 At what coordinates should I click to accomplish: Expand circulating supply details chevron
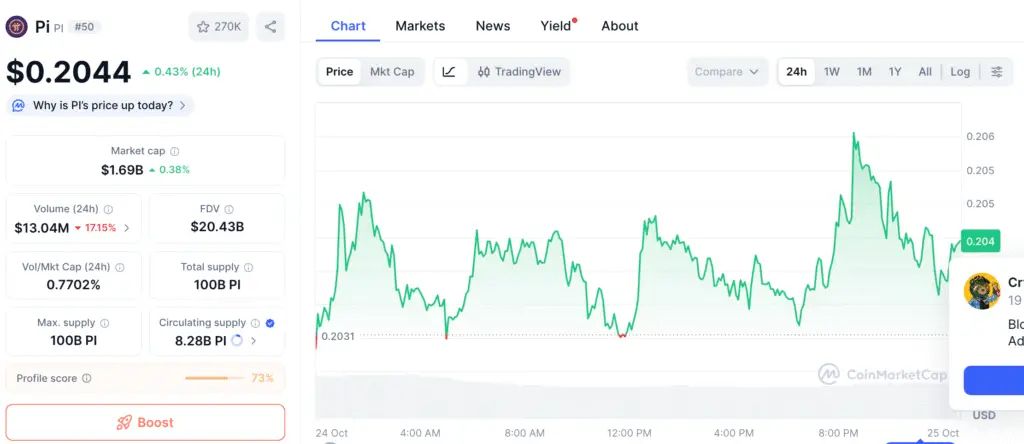[x=253, y=341]
